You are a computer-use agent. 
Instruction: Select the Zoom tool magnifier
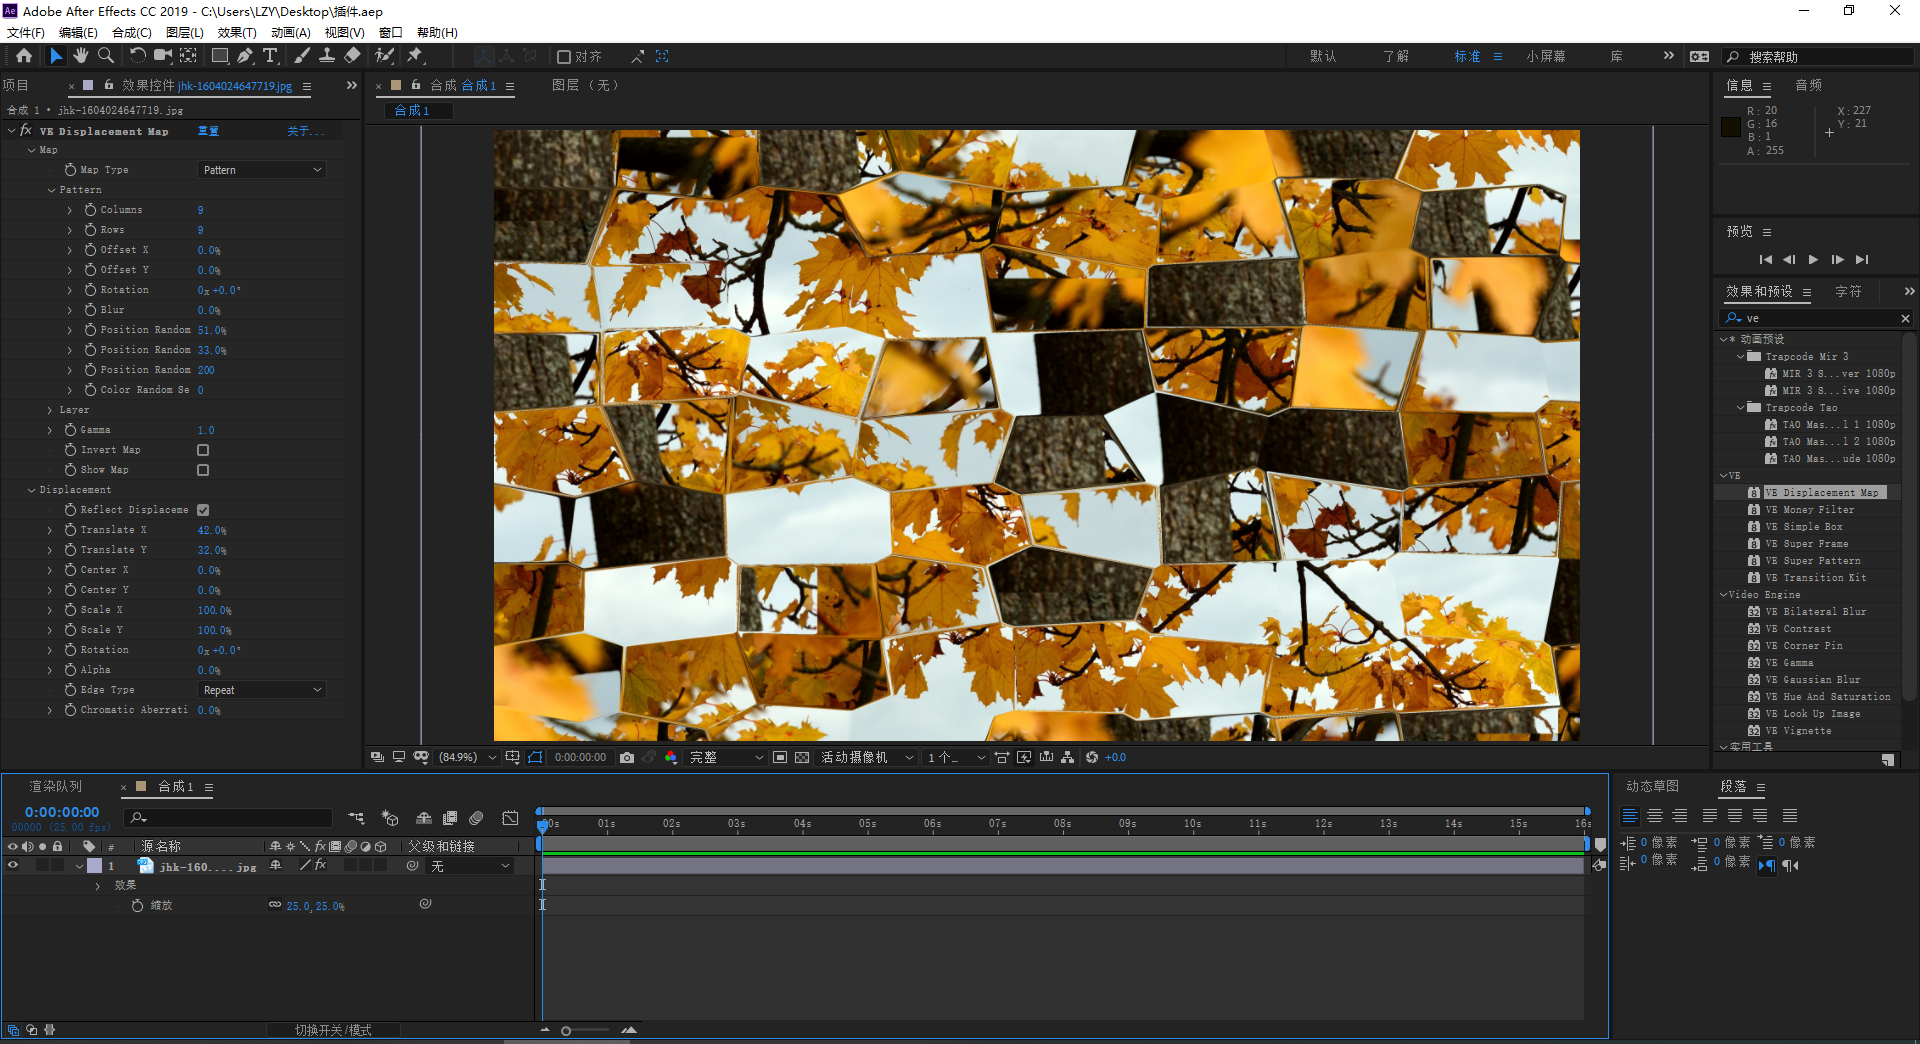106,56
